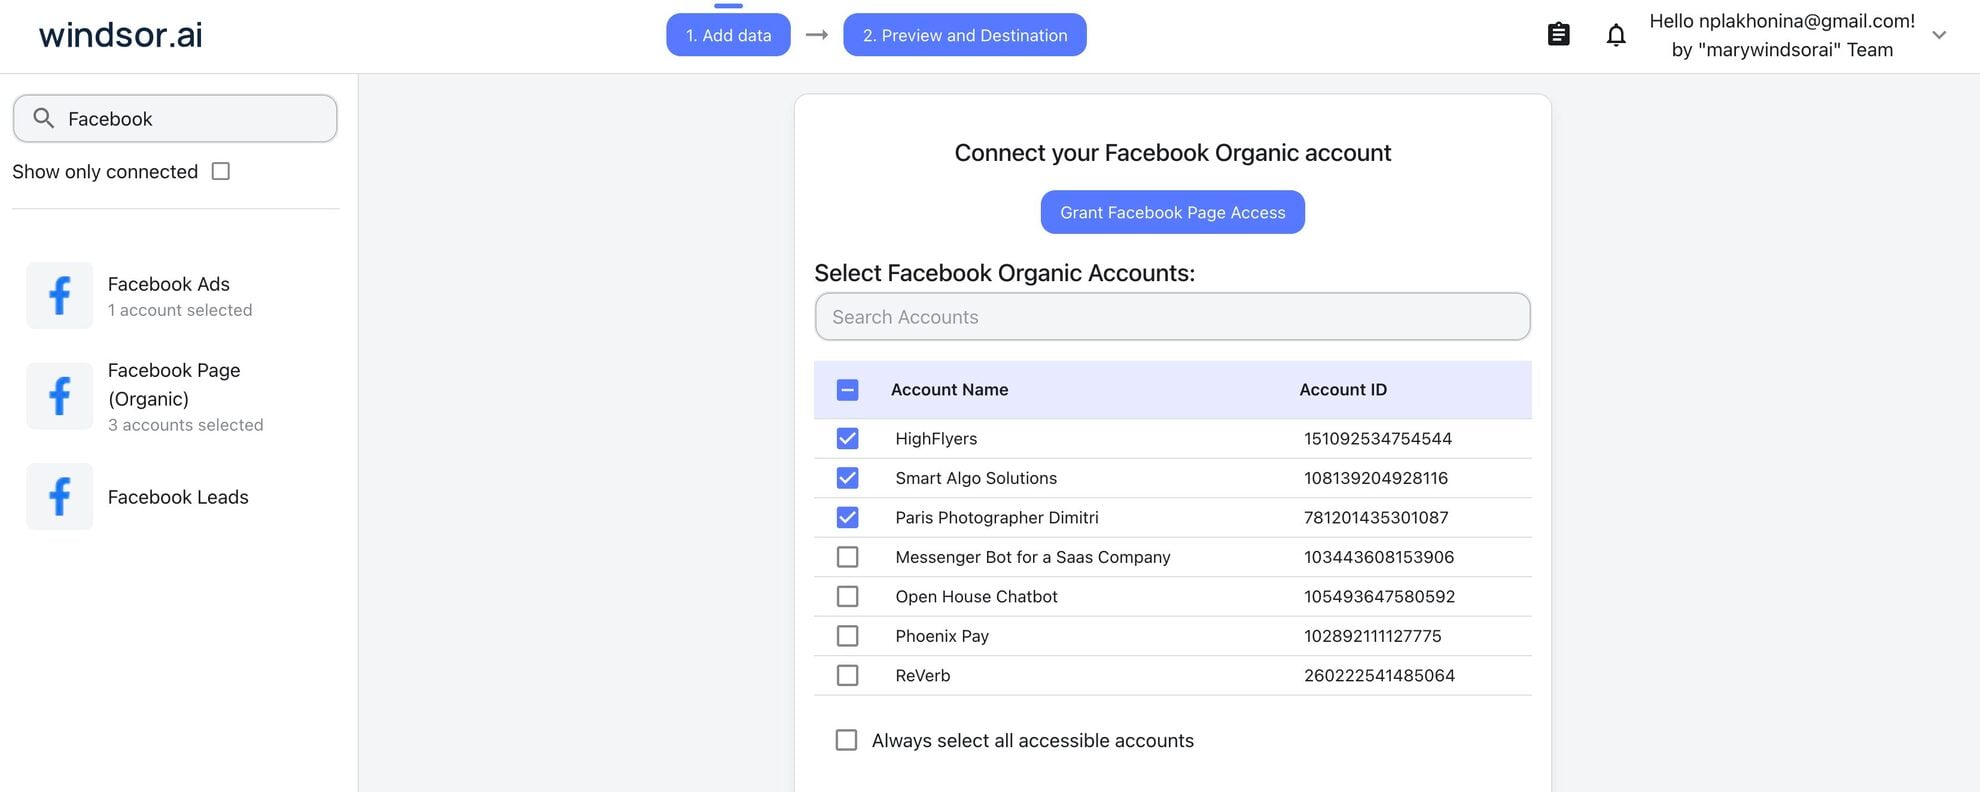
Task: Go to 2. Preview and Destination
Action: (965, 35)
